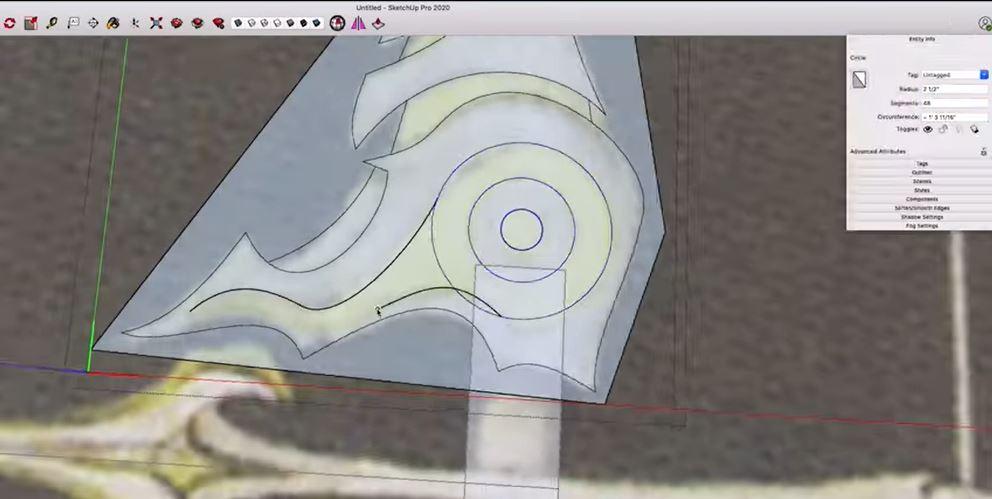Open the Tag dropdown showing Untagged
992x499 pixels.
(x=954, y=75)
